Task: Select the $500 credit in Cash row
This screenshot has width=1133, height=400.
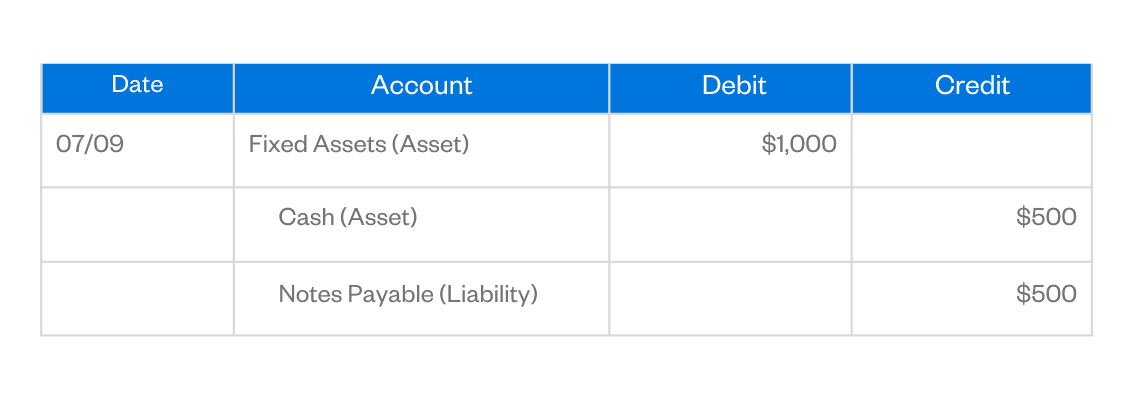Action: (1046, 217)
